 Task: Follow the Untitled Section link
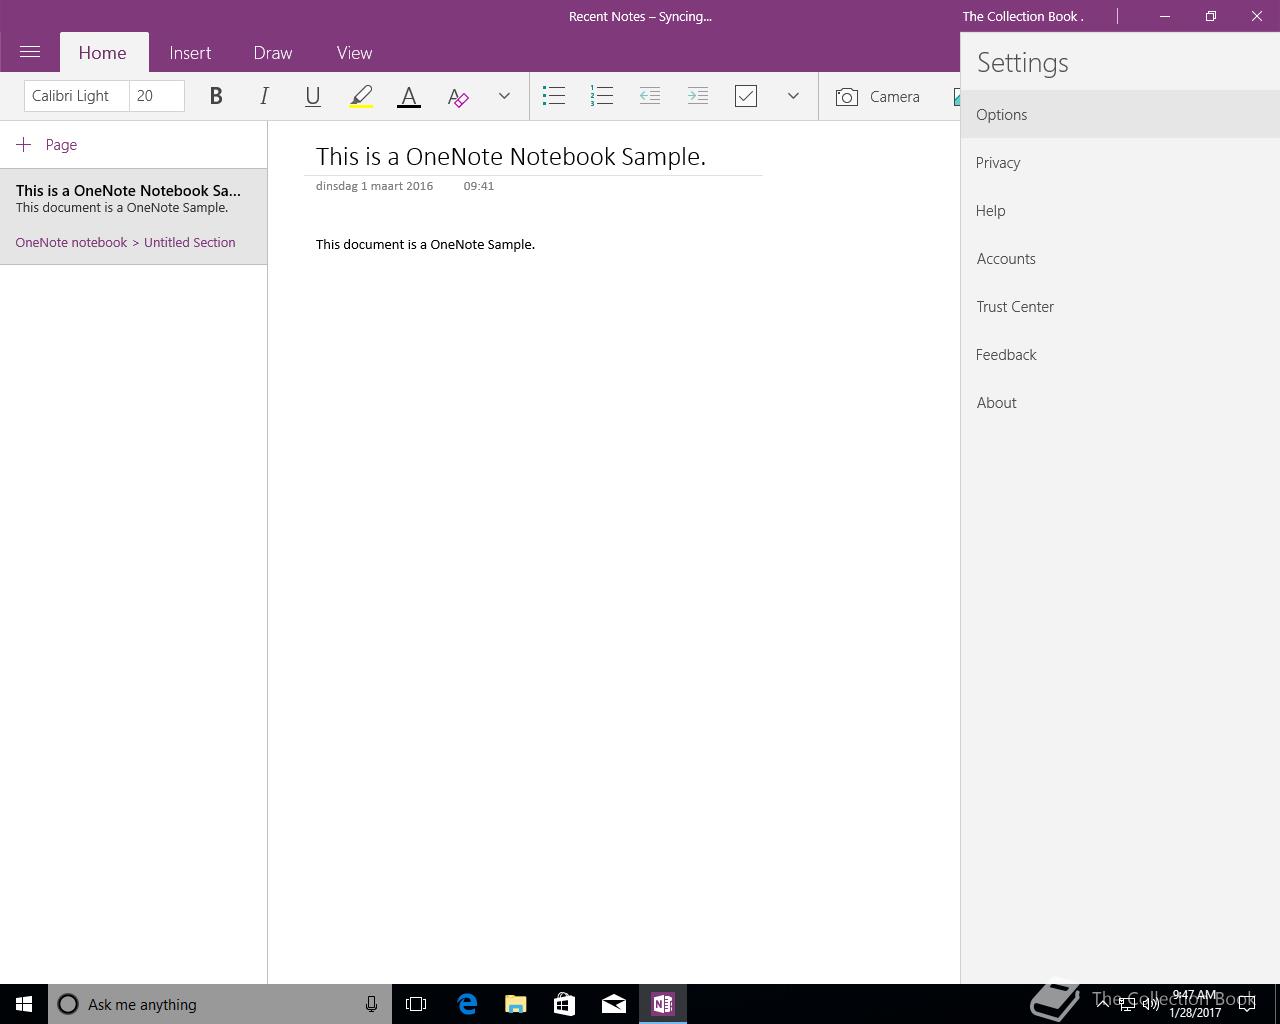click(x=190, y=242)
